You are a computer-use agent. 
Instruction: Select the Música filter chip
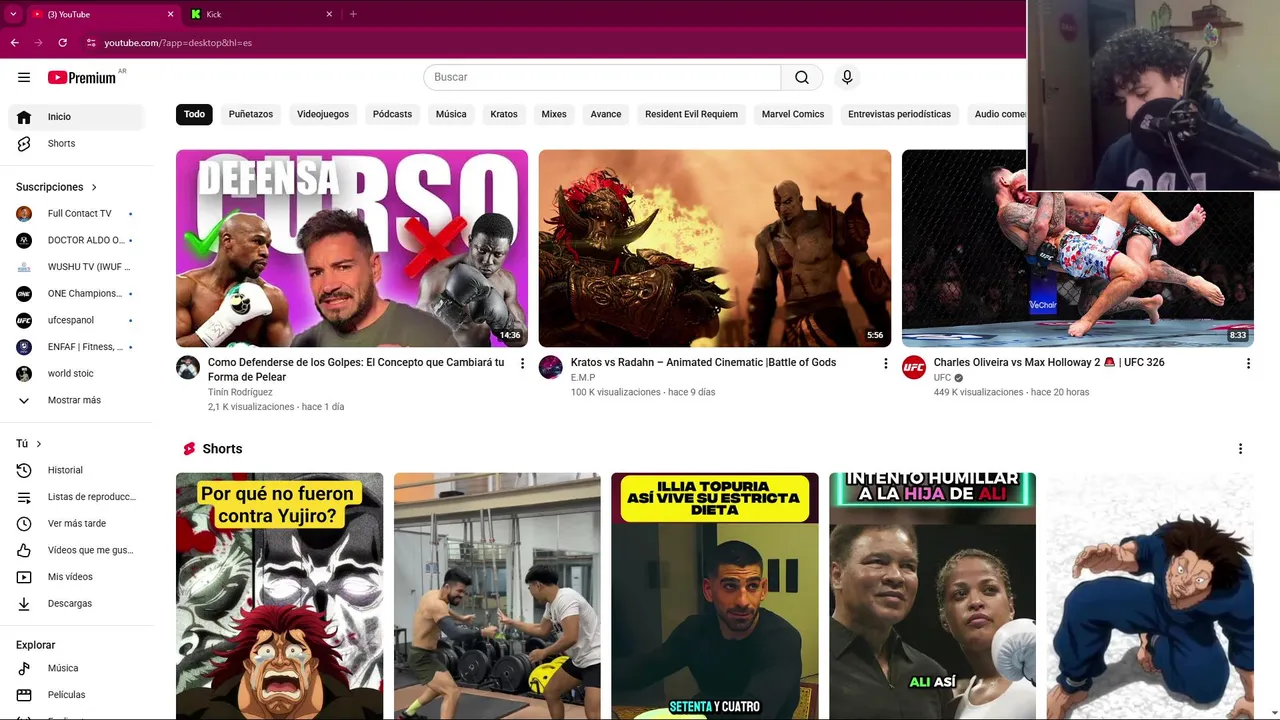[x=451, y=114]
